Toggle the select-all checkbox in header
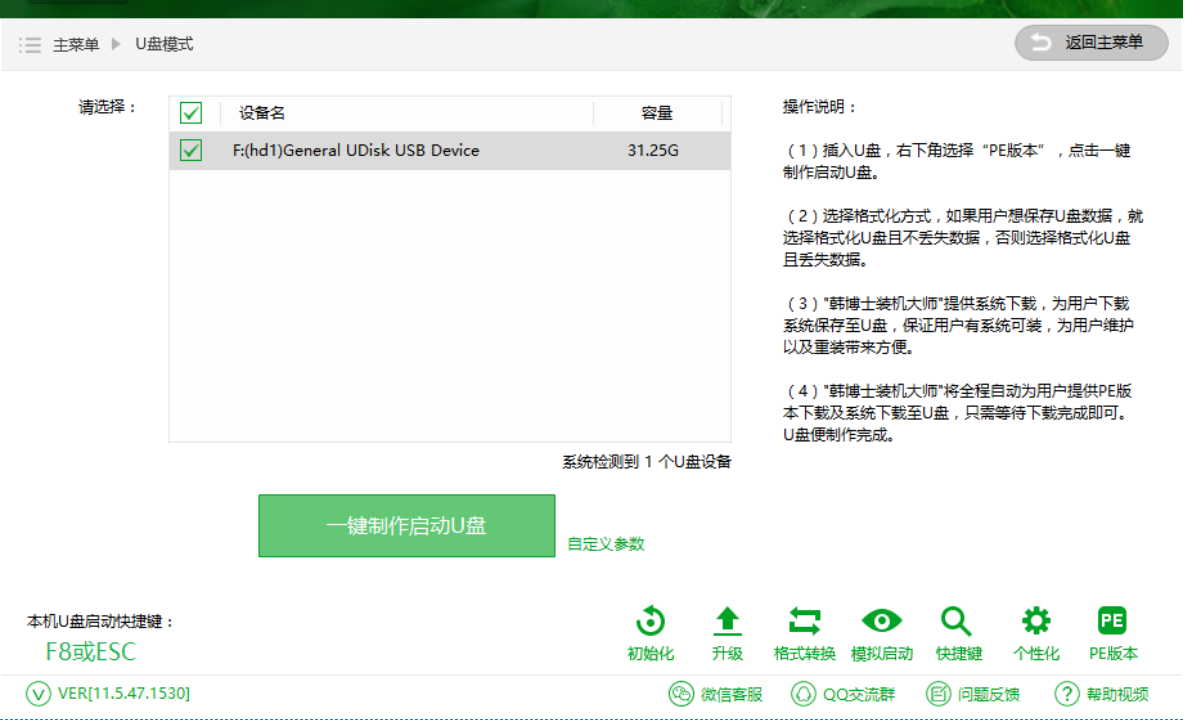Image resolution: width=1187 pixels, height=722 pixels. (x=190, y=113)
